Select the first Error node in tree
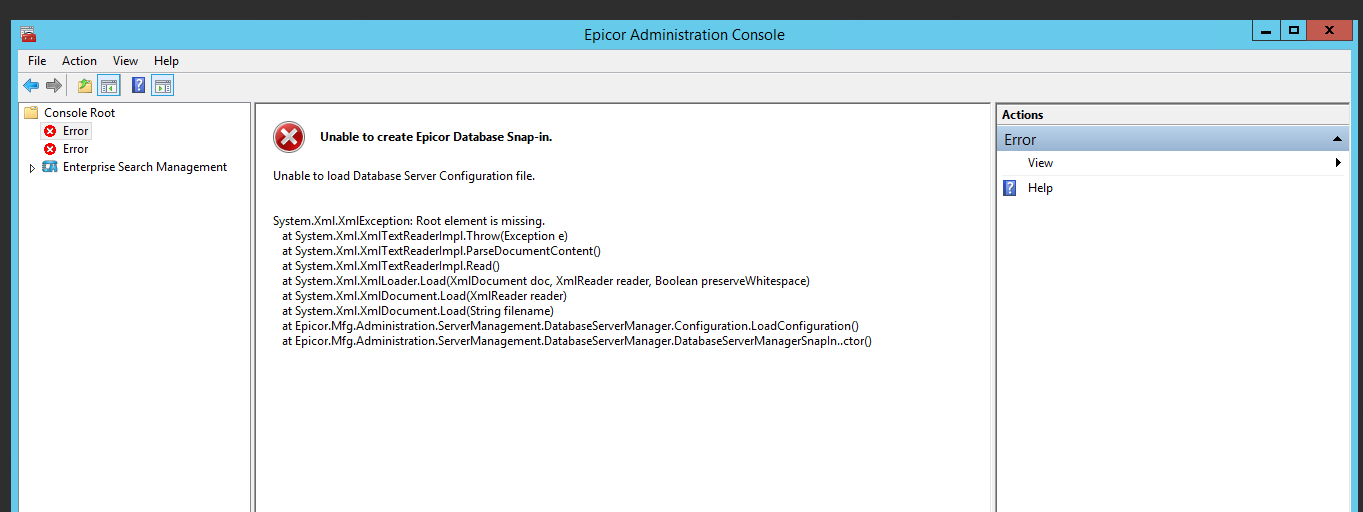This screenshot has height=512, width=1363. [x=75, y=131]
